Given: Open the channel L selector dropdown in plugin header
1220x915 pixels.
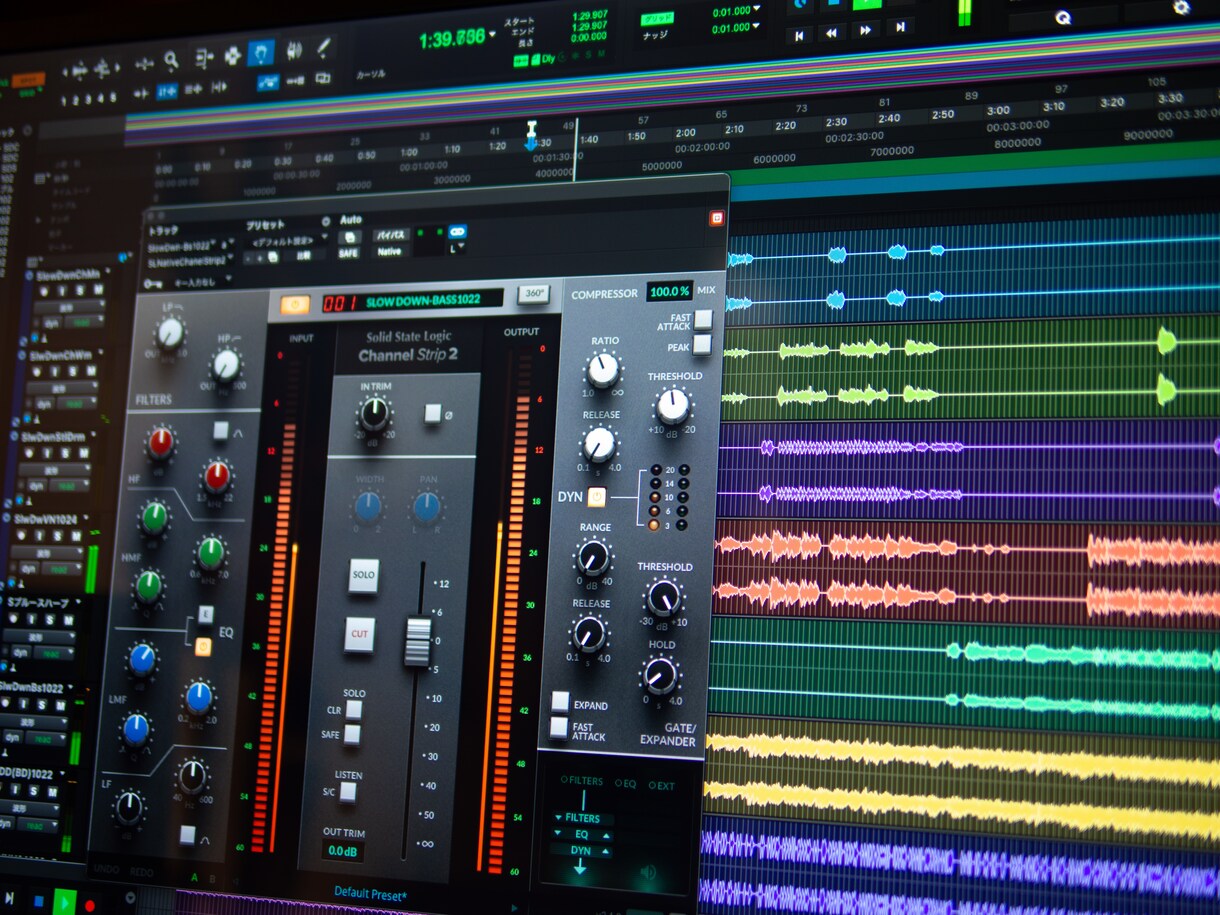Looking at the screenshot, I should click(457, 247).
